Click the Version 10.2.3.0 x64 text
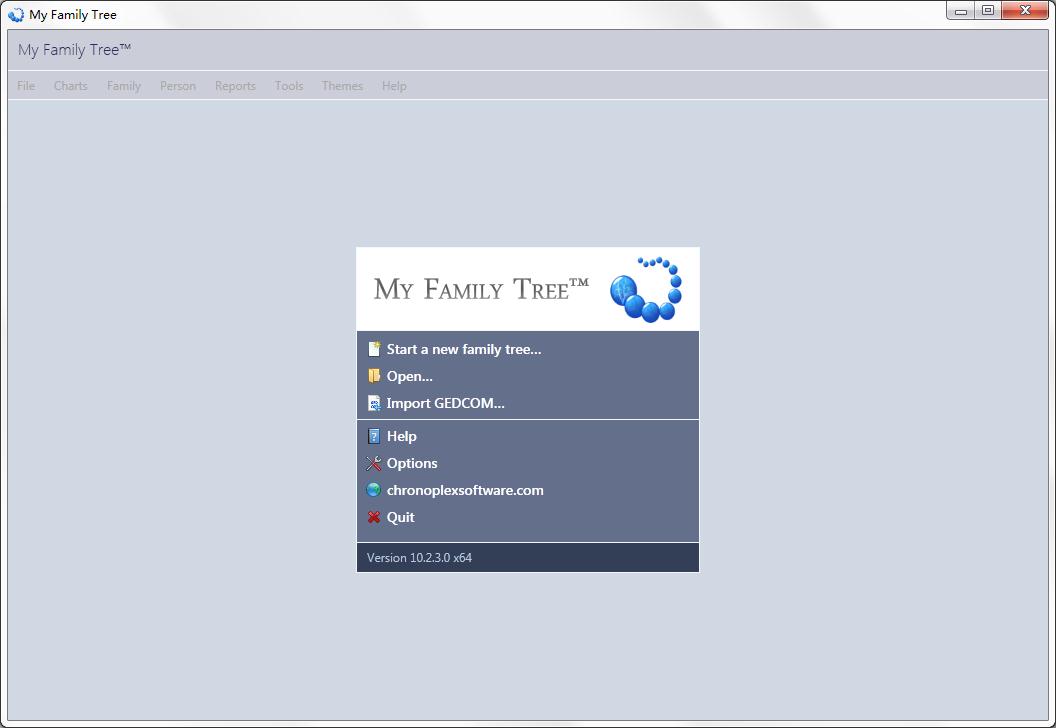The width and height of the screenshot is (1056, 728). click(419, 558)
